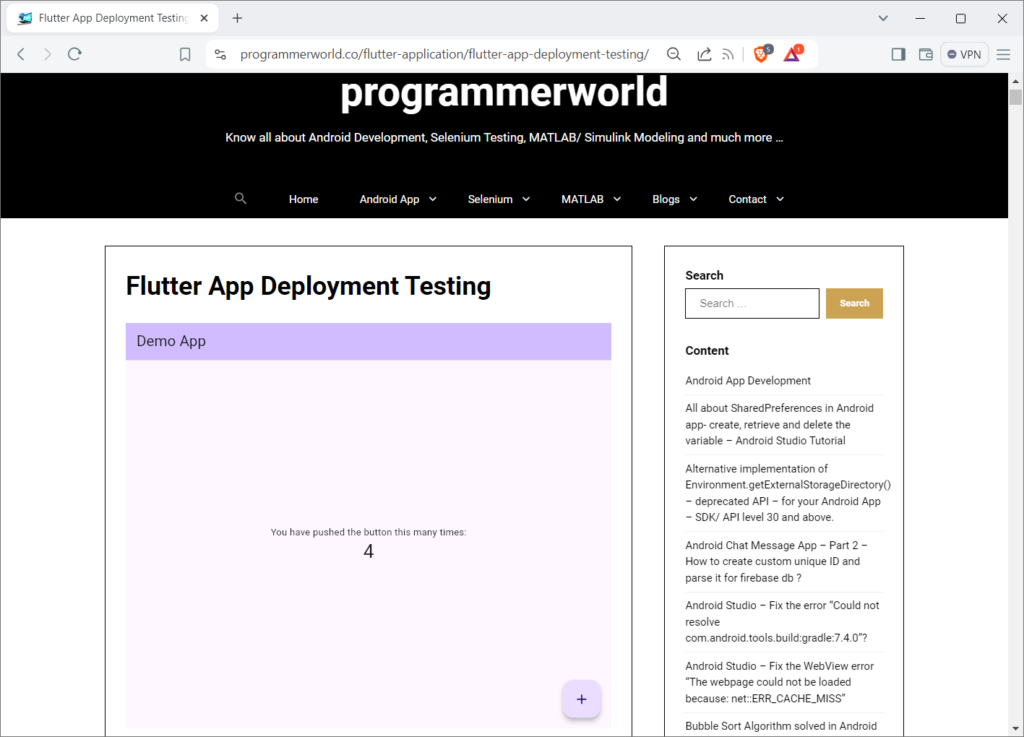Select the Flutter App Deployment Testing tab
This screenshot has width=1024, height=737.
point(112,18)
